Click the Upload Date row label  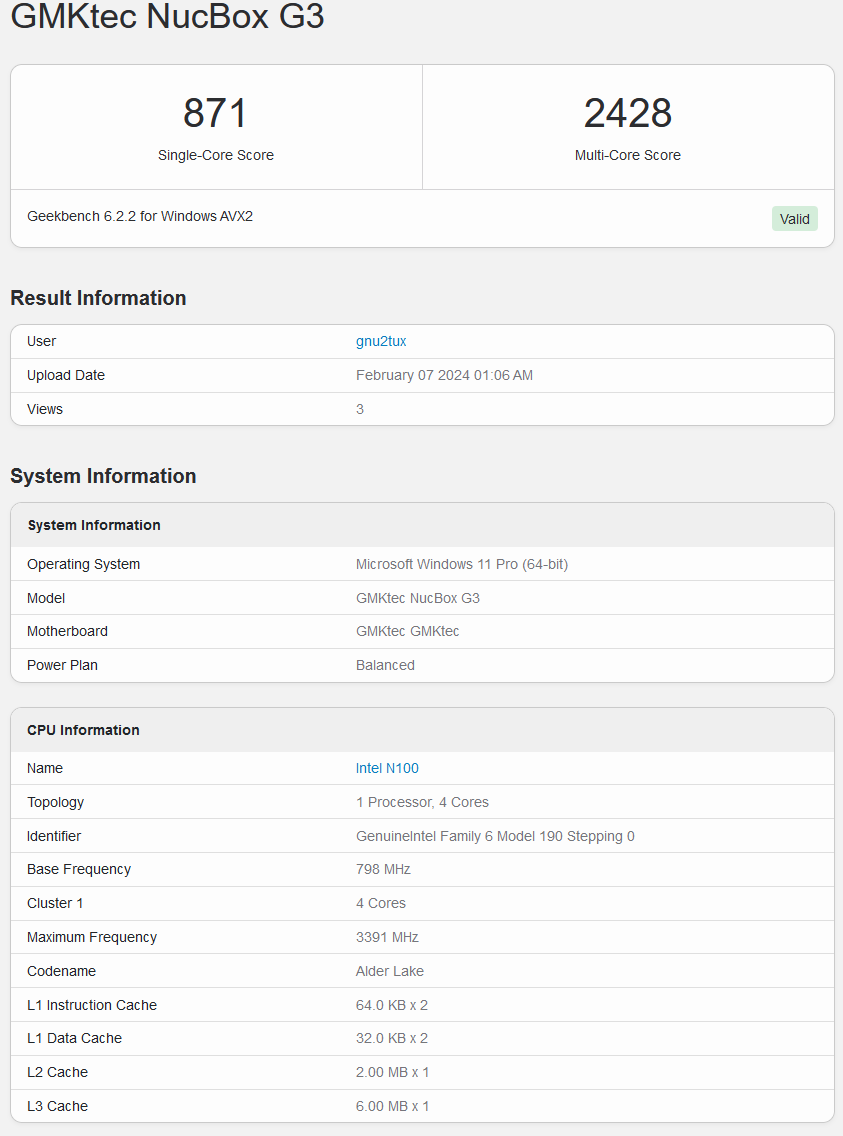point(66,375)
